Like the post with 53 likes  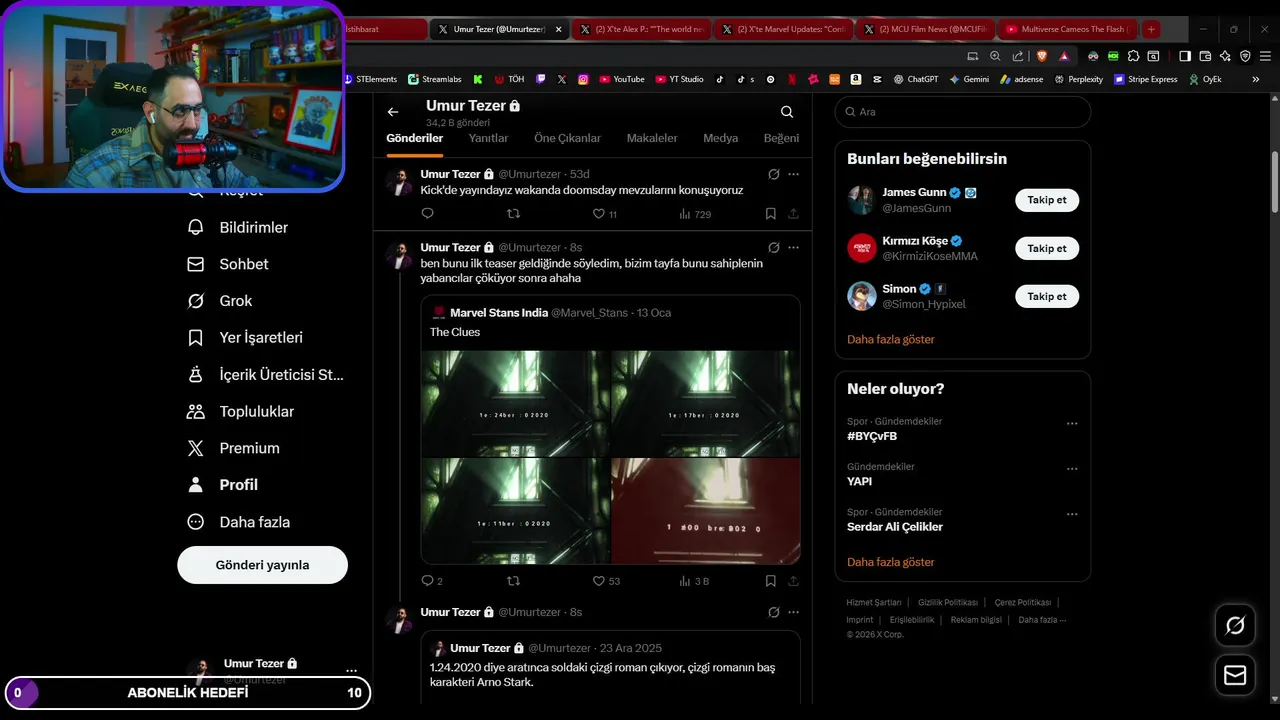(x=606, y=581)
